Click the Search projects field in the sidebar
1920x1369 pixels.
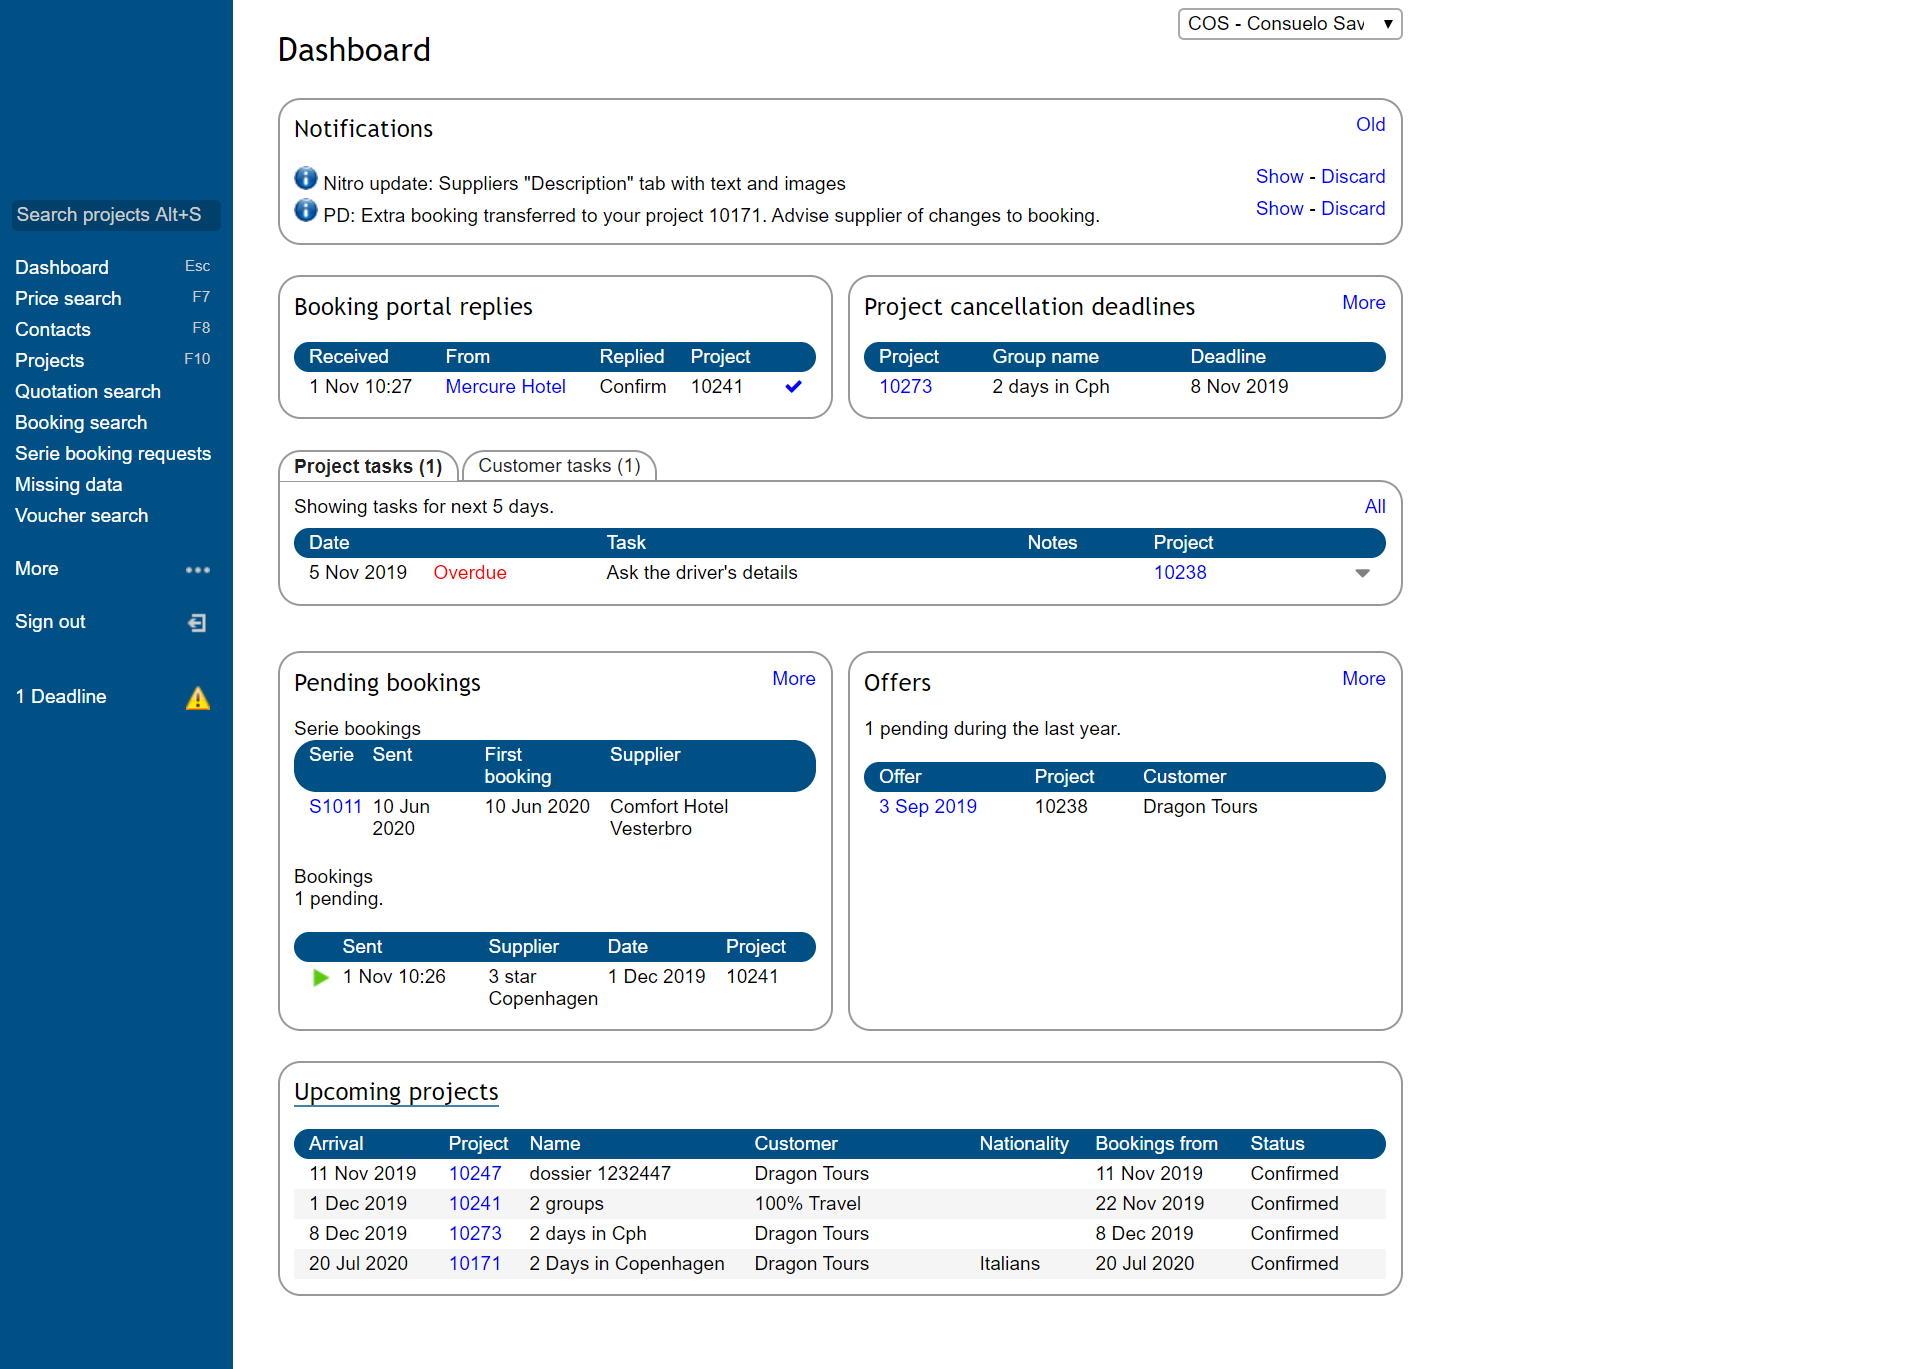pos(115,214)
